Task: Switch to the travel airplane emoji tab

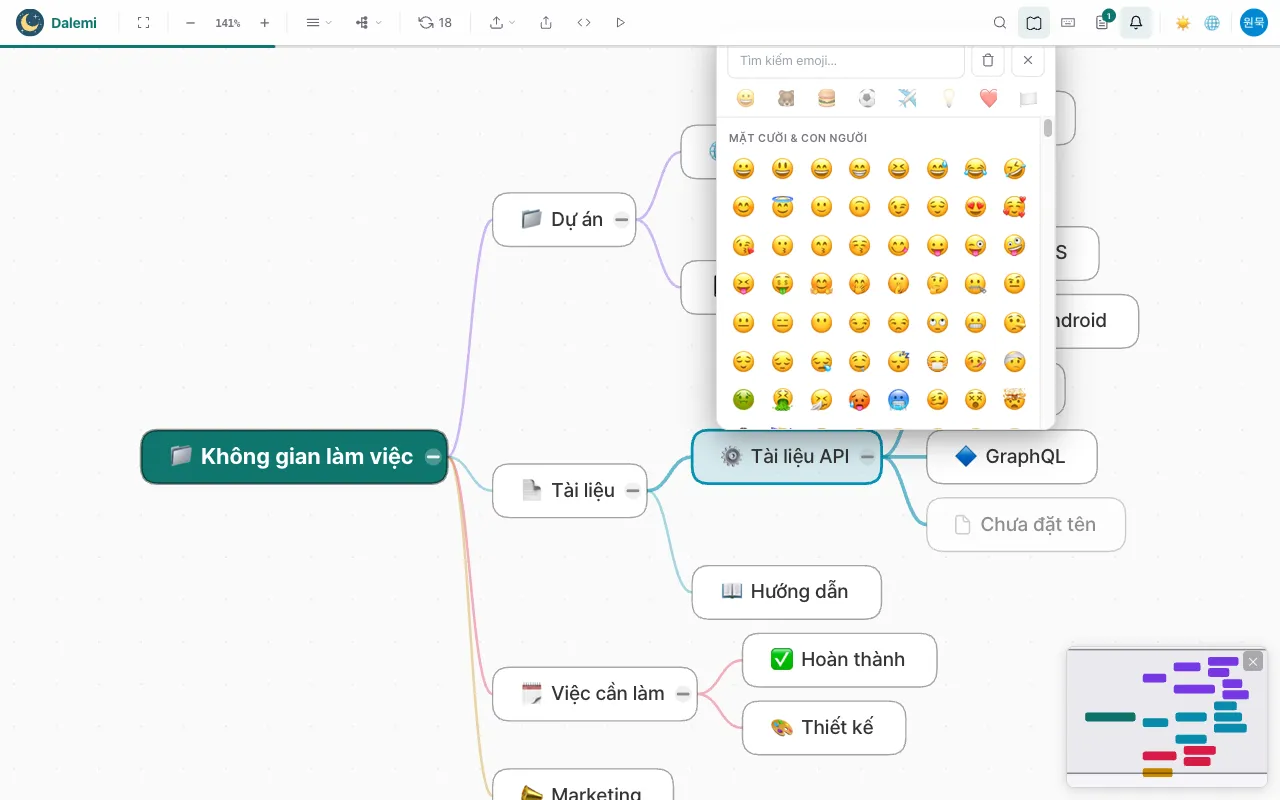Action: tap(907, 98)
